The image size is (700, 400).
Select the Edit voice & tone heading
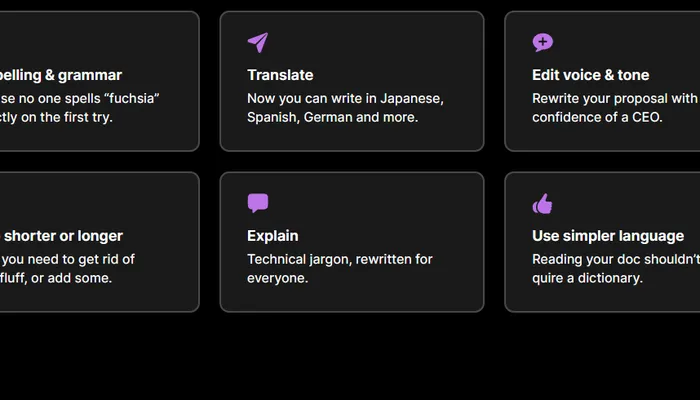tap(590, 75)
